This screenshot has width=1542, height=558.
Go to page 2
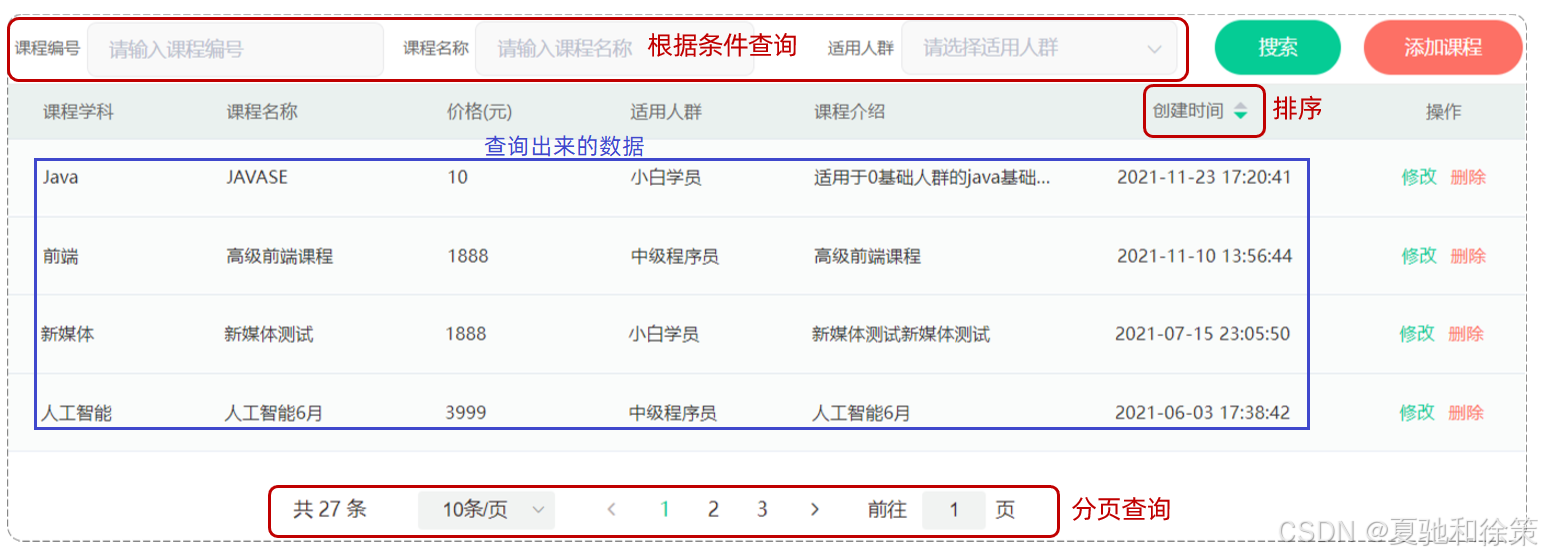coord(713,510)
